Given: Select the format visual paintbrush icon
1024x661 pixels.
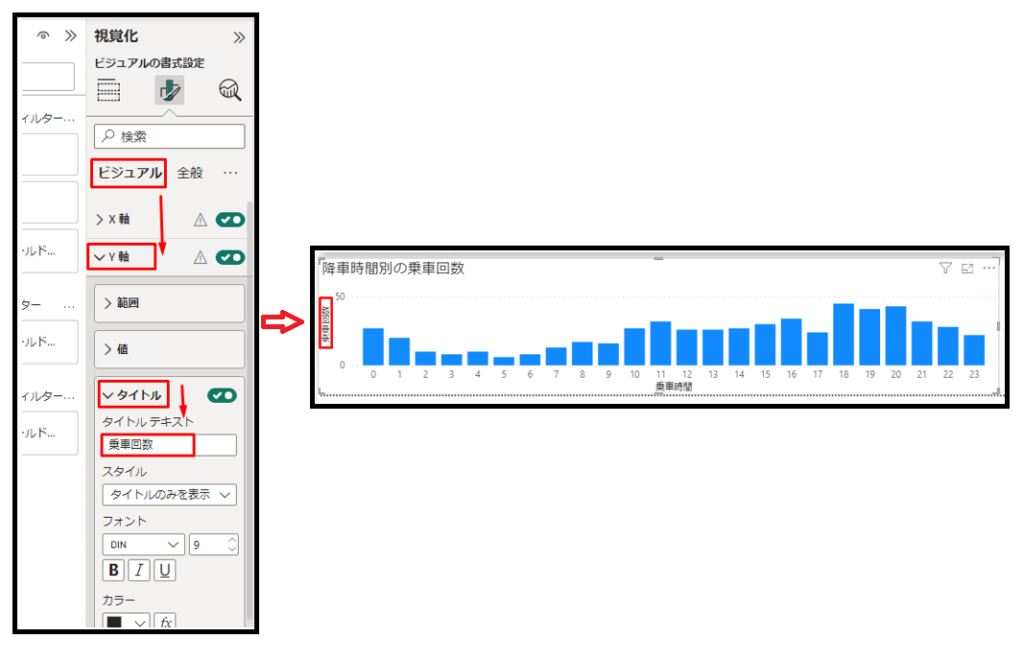Looking at the screenshot, I should click(169, 90).
